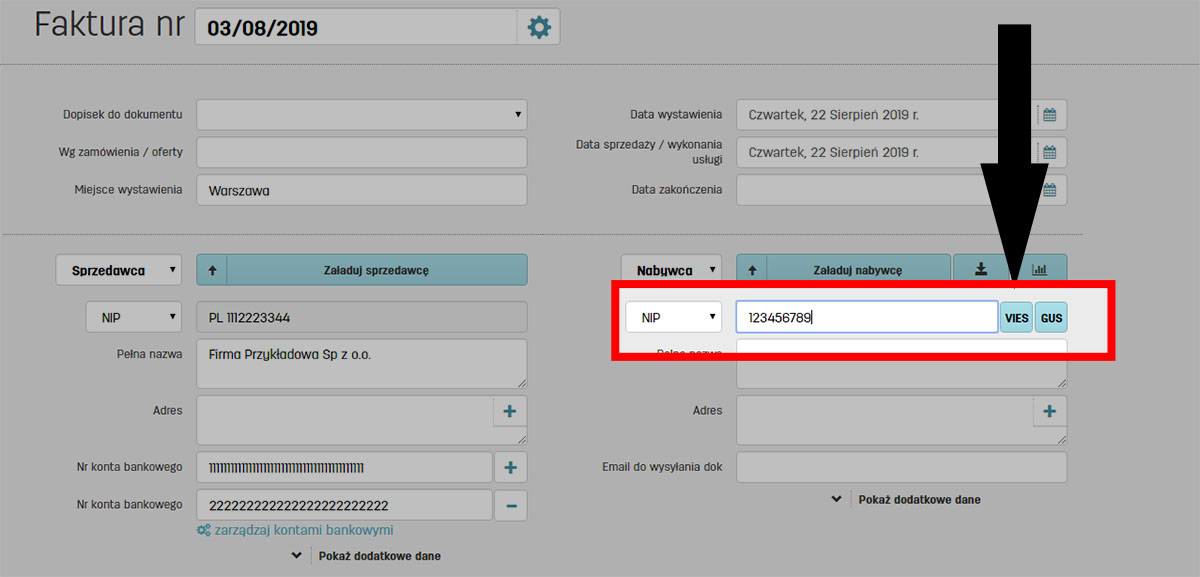1200x577 pixels.
Task: Click the GUS lookup button
Action: tap(1051, 318)
